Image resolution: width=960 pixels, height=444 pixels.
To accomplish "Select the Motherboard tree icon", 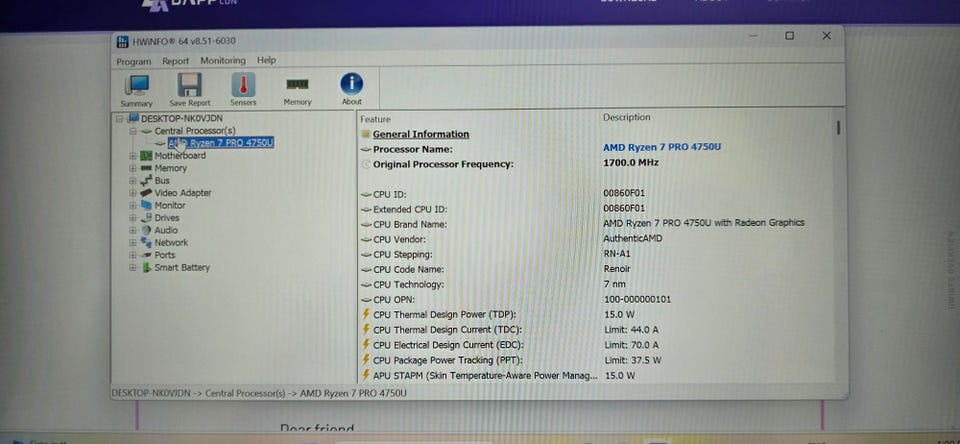I will (146, 156).
